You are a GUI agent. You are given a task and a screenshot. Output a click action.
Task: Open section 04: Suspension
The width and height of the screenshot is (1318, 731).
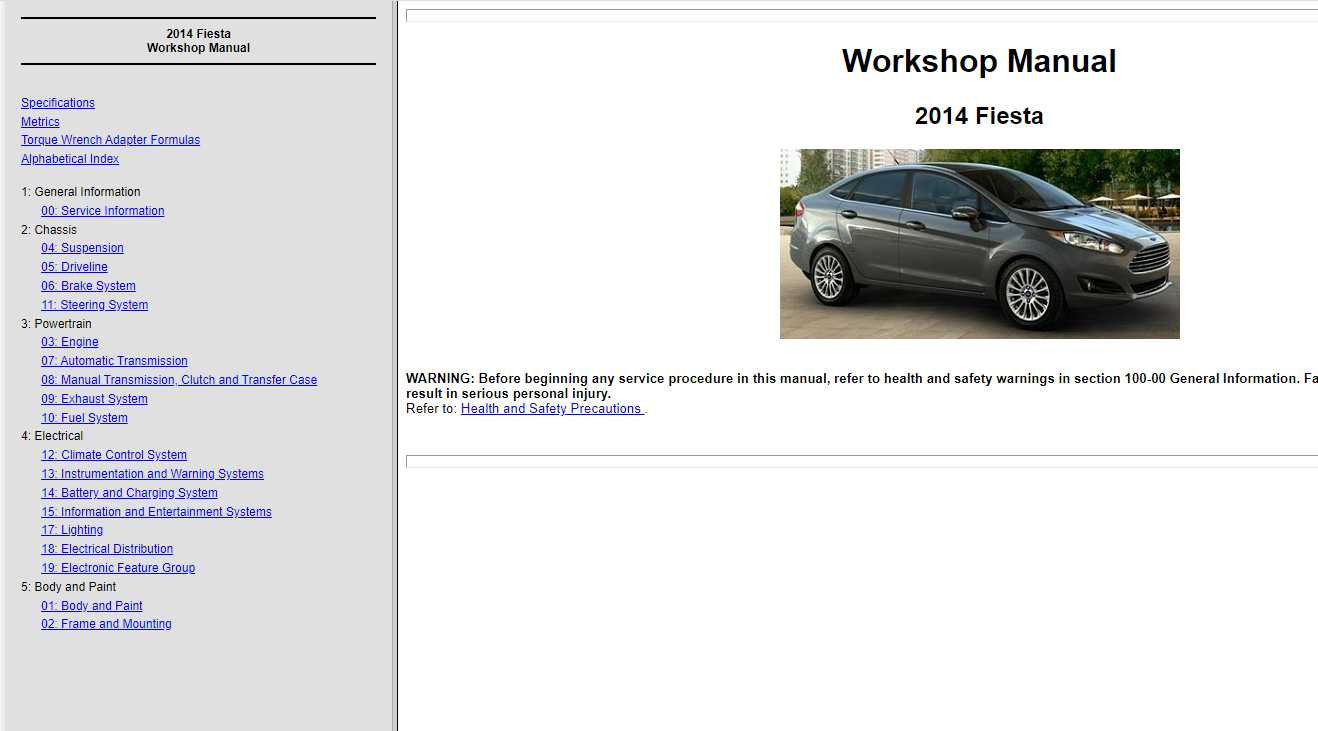[82, 248]
